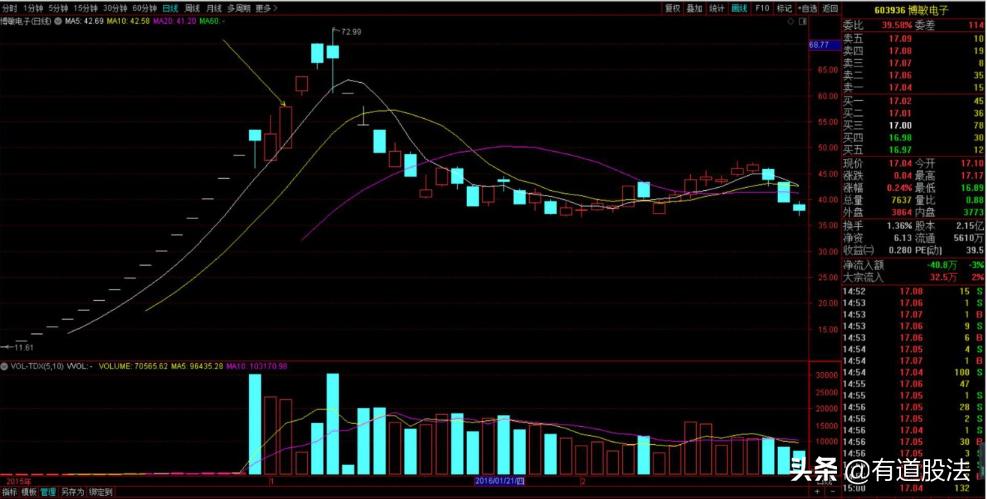
Task: Click the 复权 adjustment button
Action: point(673,8)
